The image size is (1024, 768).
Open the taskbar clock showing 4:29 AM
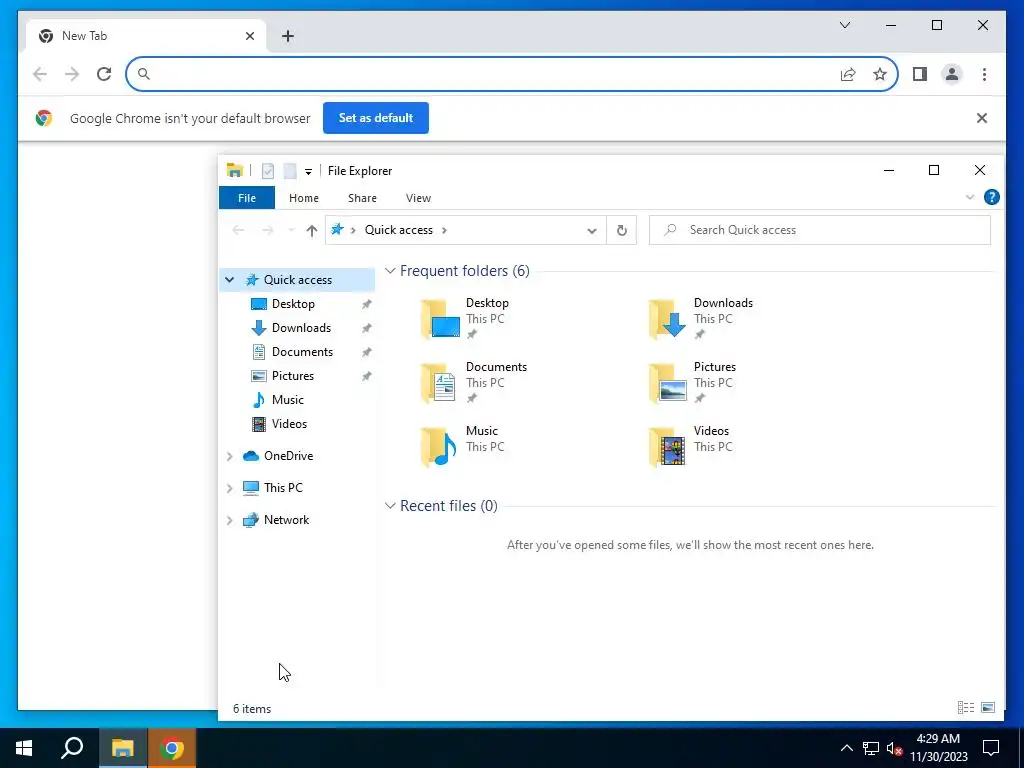938,748
